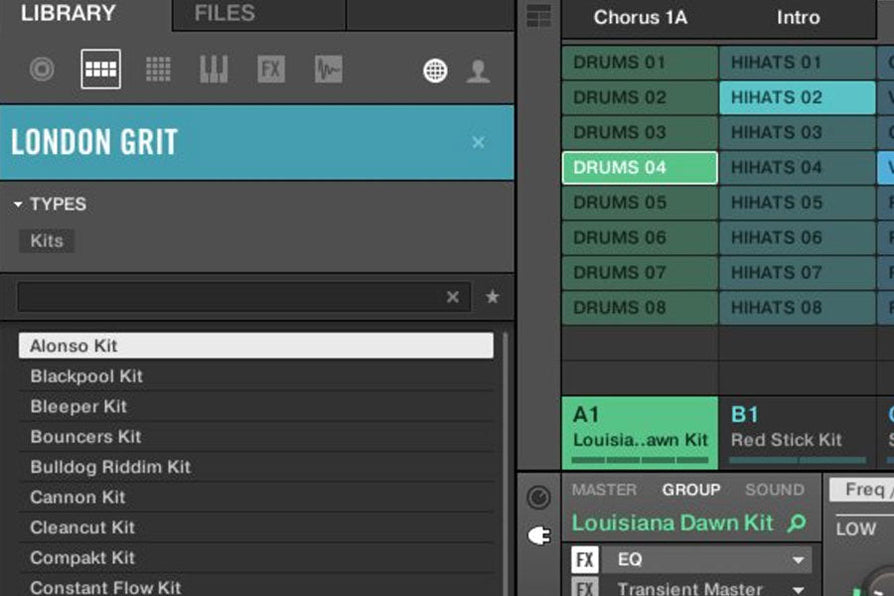Select the Sounds filter icon
The width and height of the screenshot is (894, 596).
(x=157, y=68)
